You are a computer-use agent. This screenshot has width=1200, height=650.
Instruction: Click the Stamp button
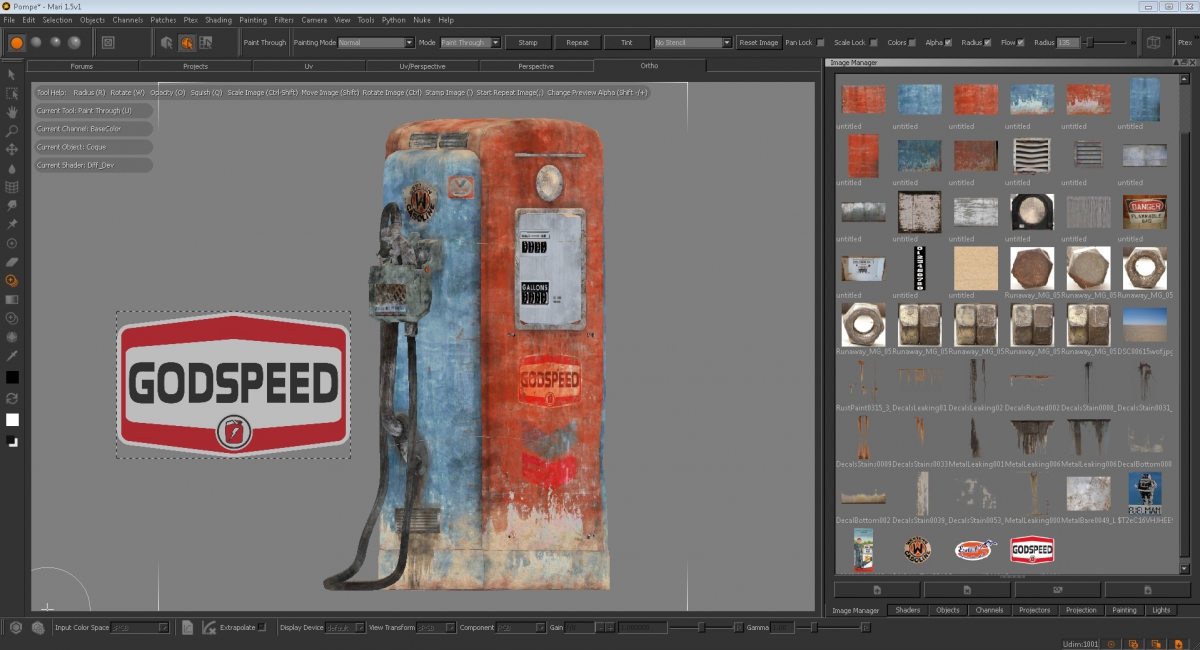[x=528, y=43]
